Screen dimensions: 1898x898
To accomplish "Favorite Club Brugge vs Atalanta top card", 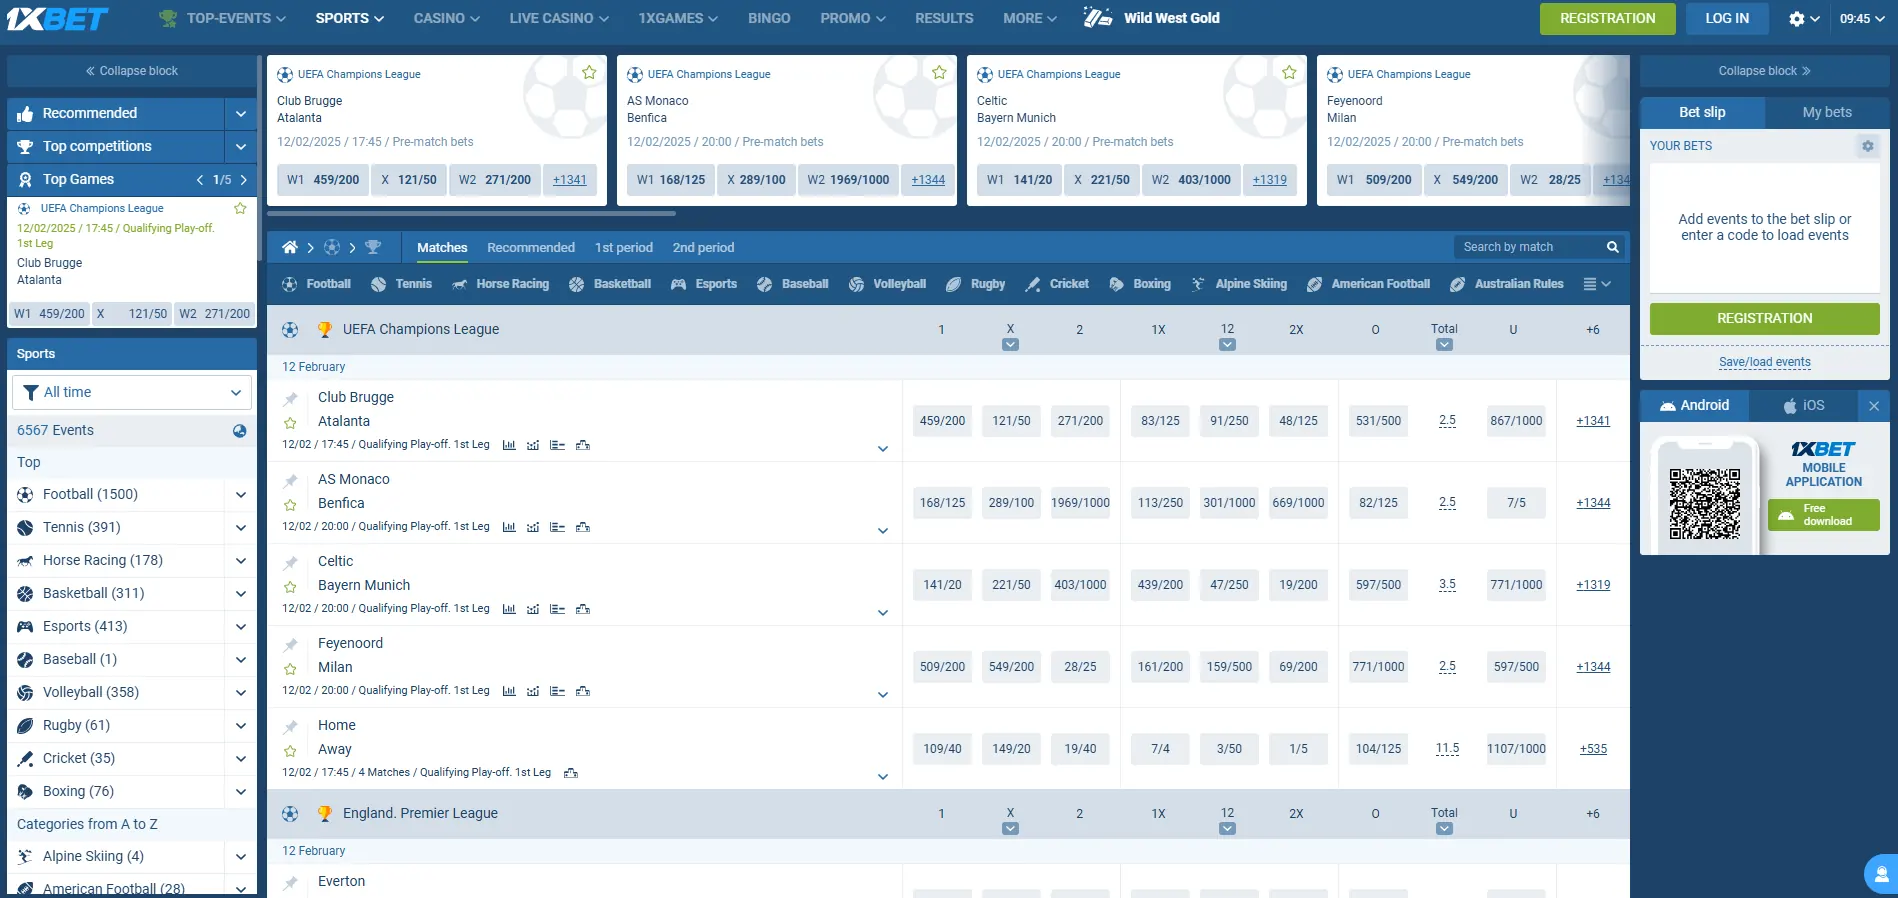I will pos(589,73).
